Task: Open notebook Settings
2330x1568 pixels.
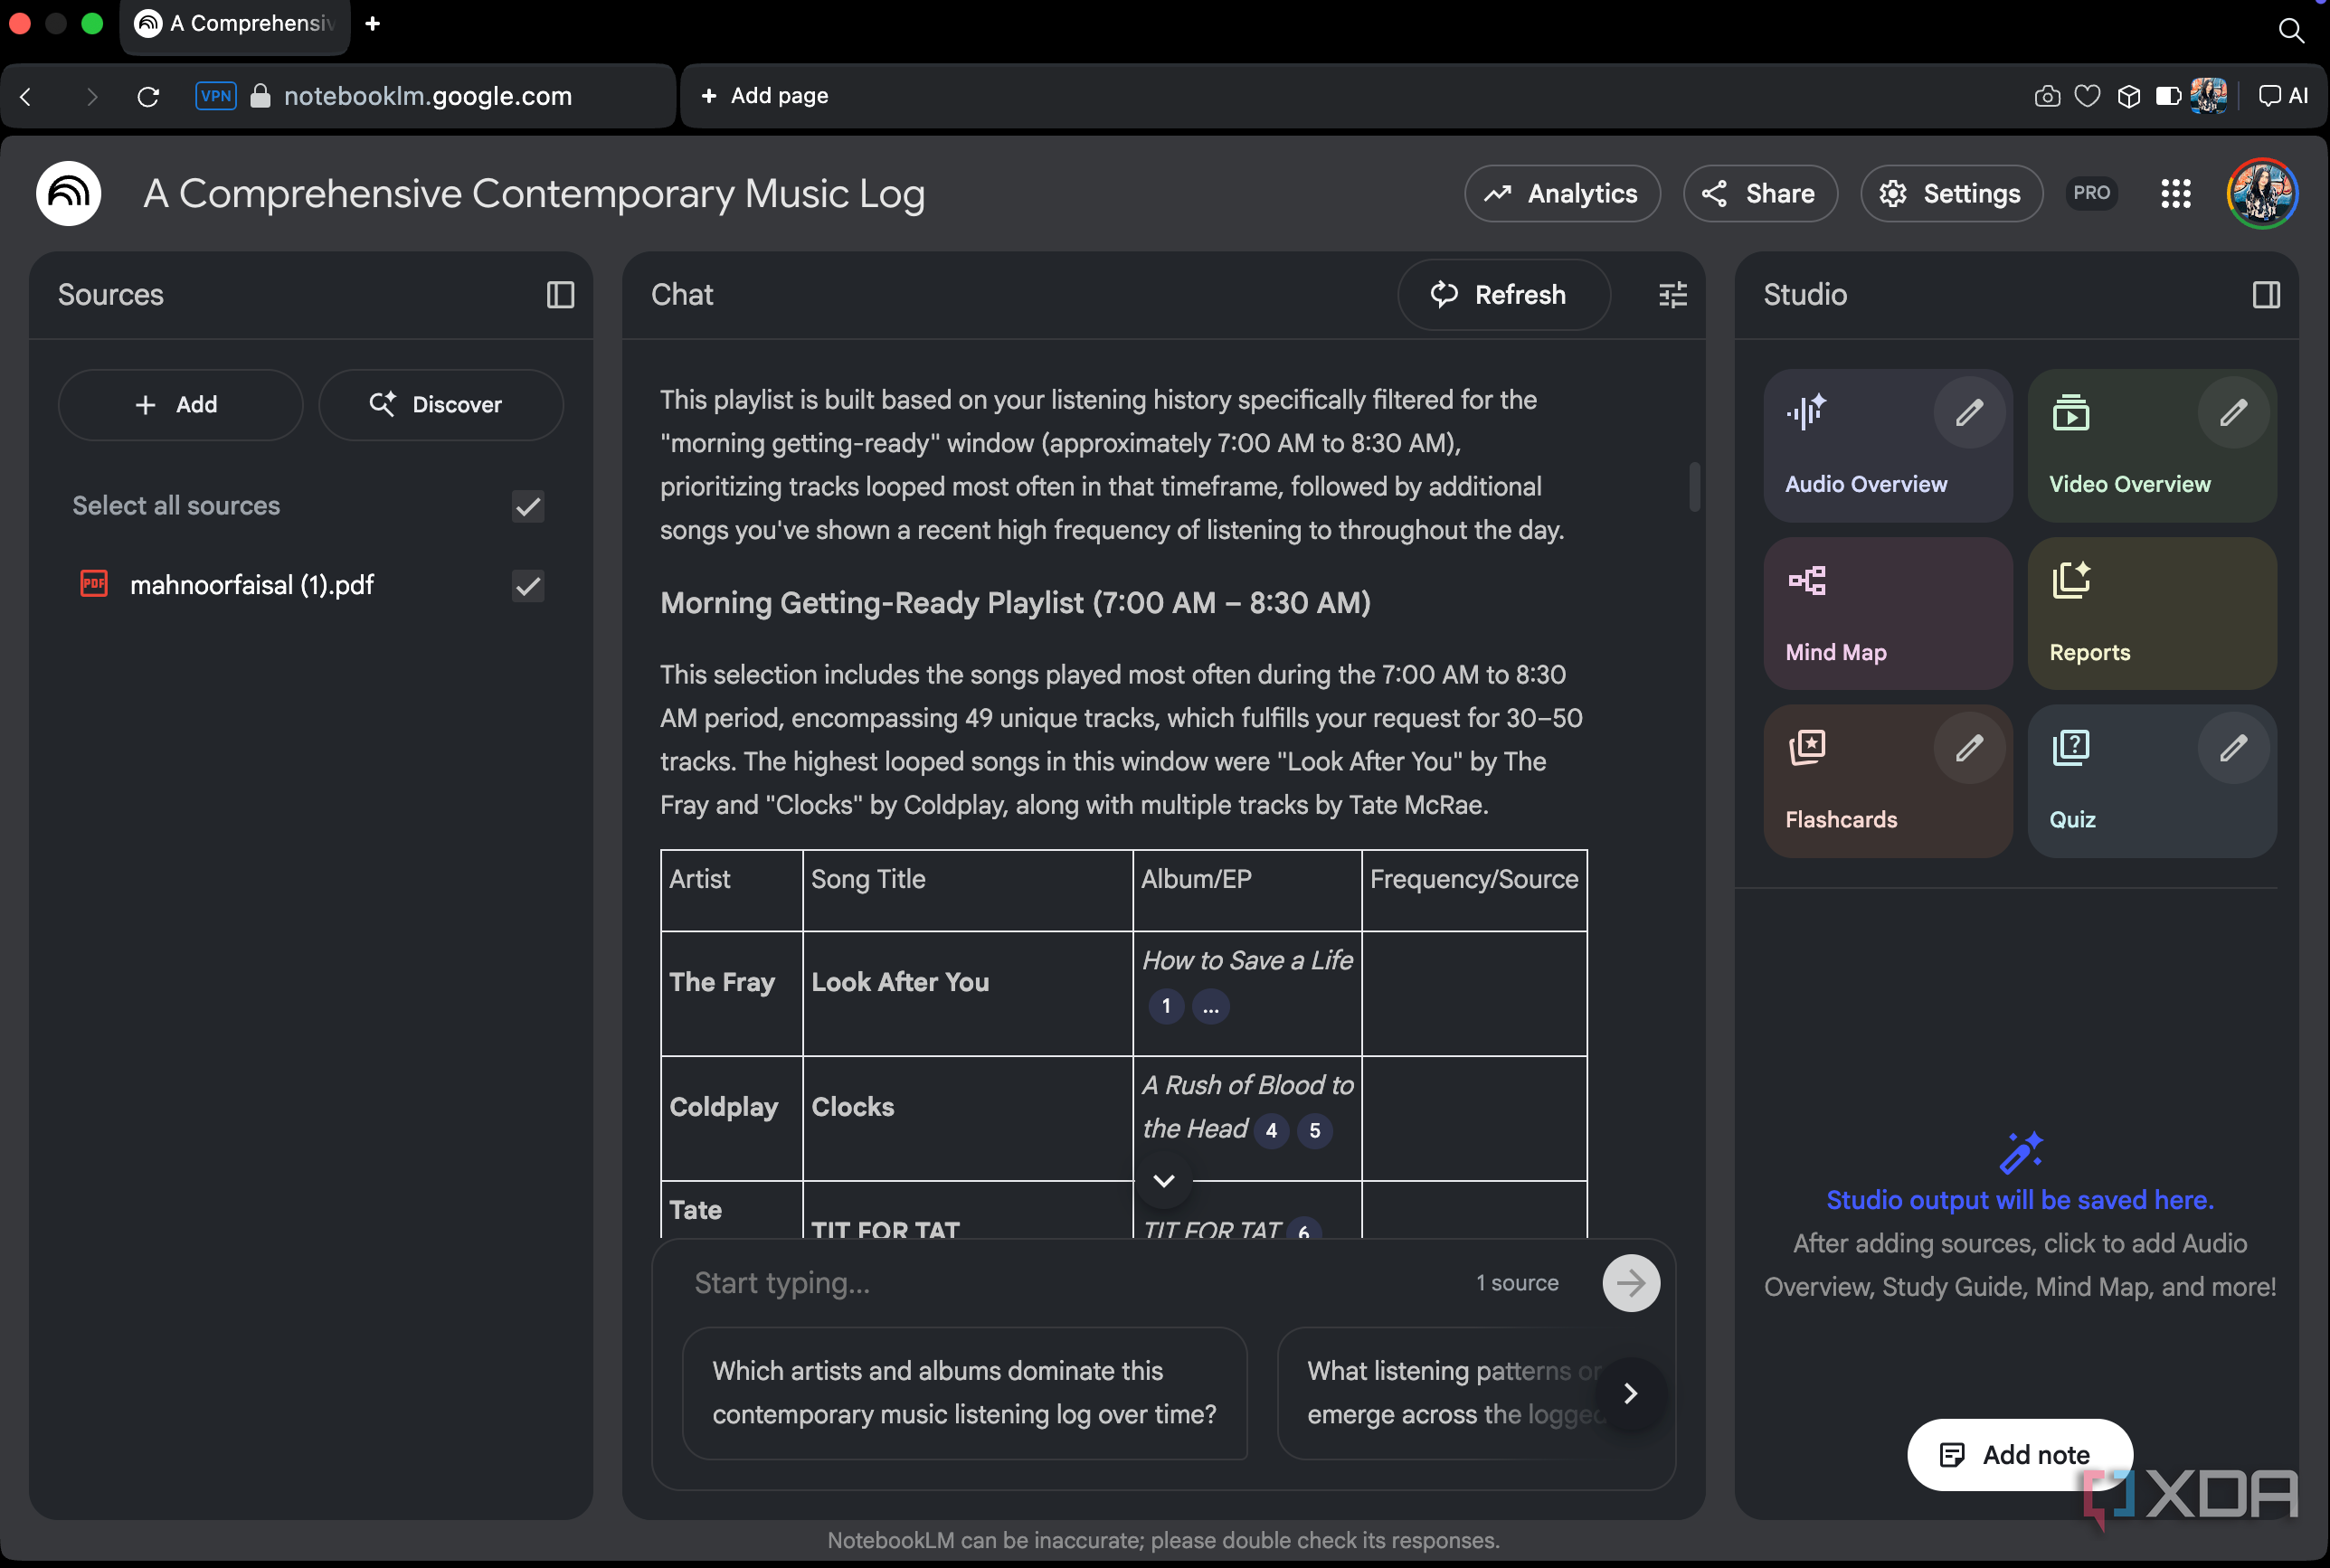Action: (1951, 193)
